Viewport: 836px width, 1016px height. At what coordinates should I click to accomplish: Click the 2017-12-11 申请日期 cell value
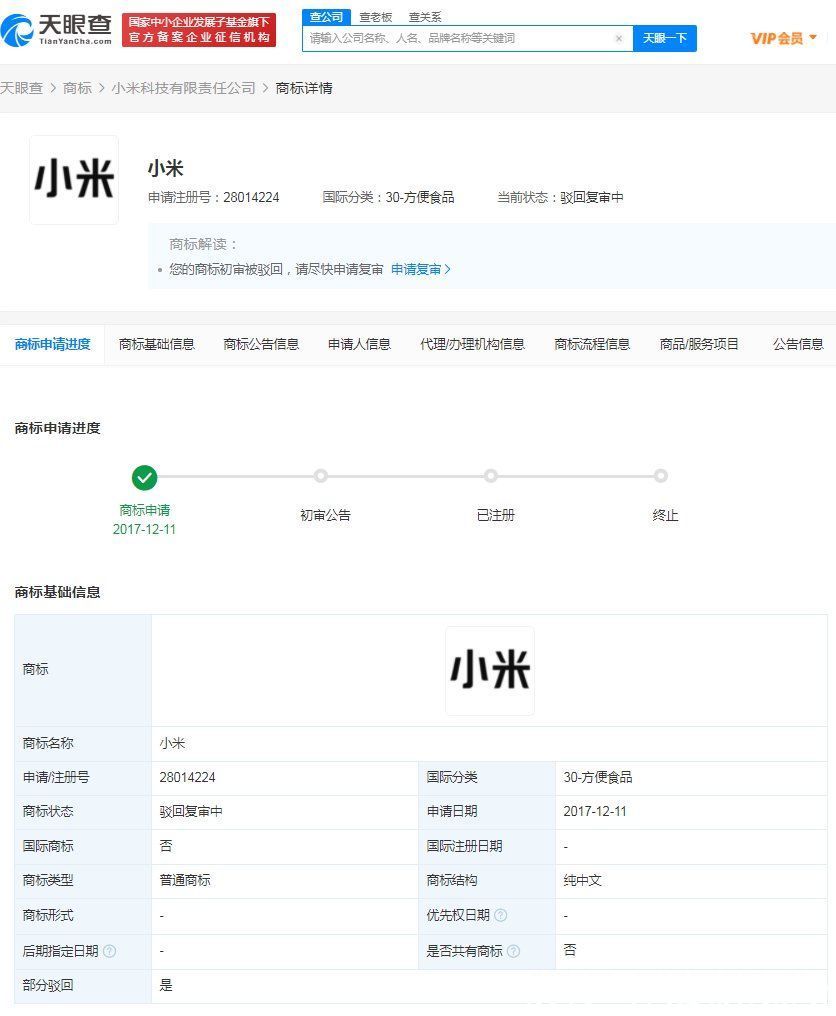[x=595, y=811]
